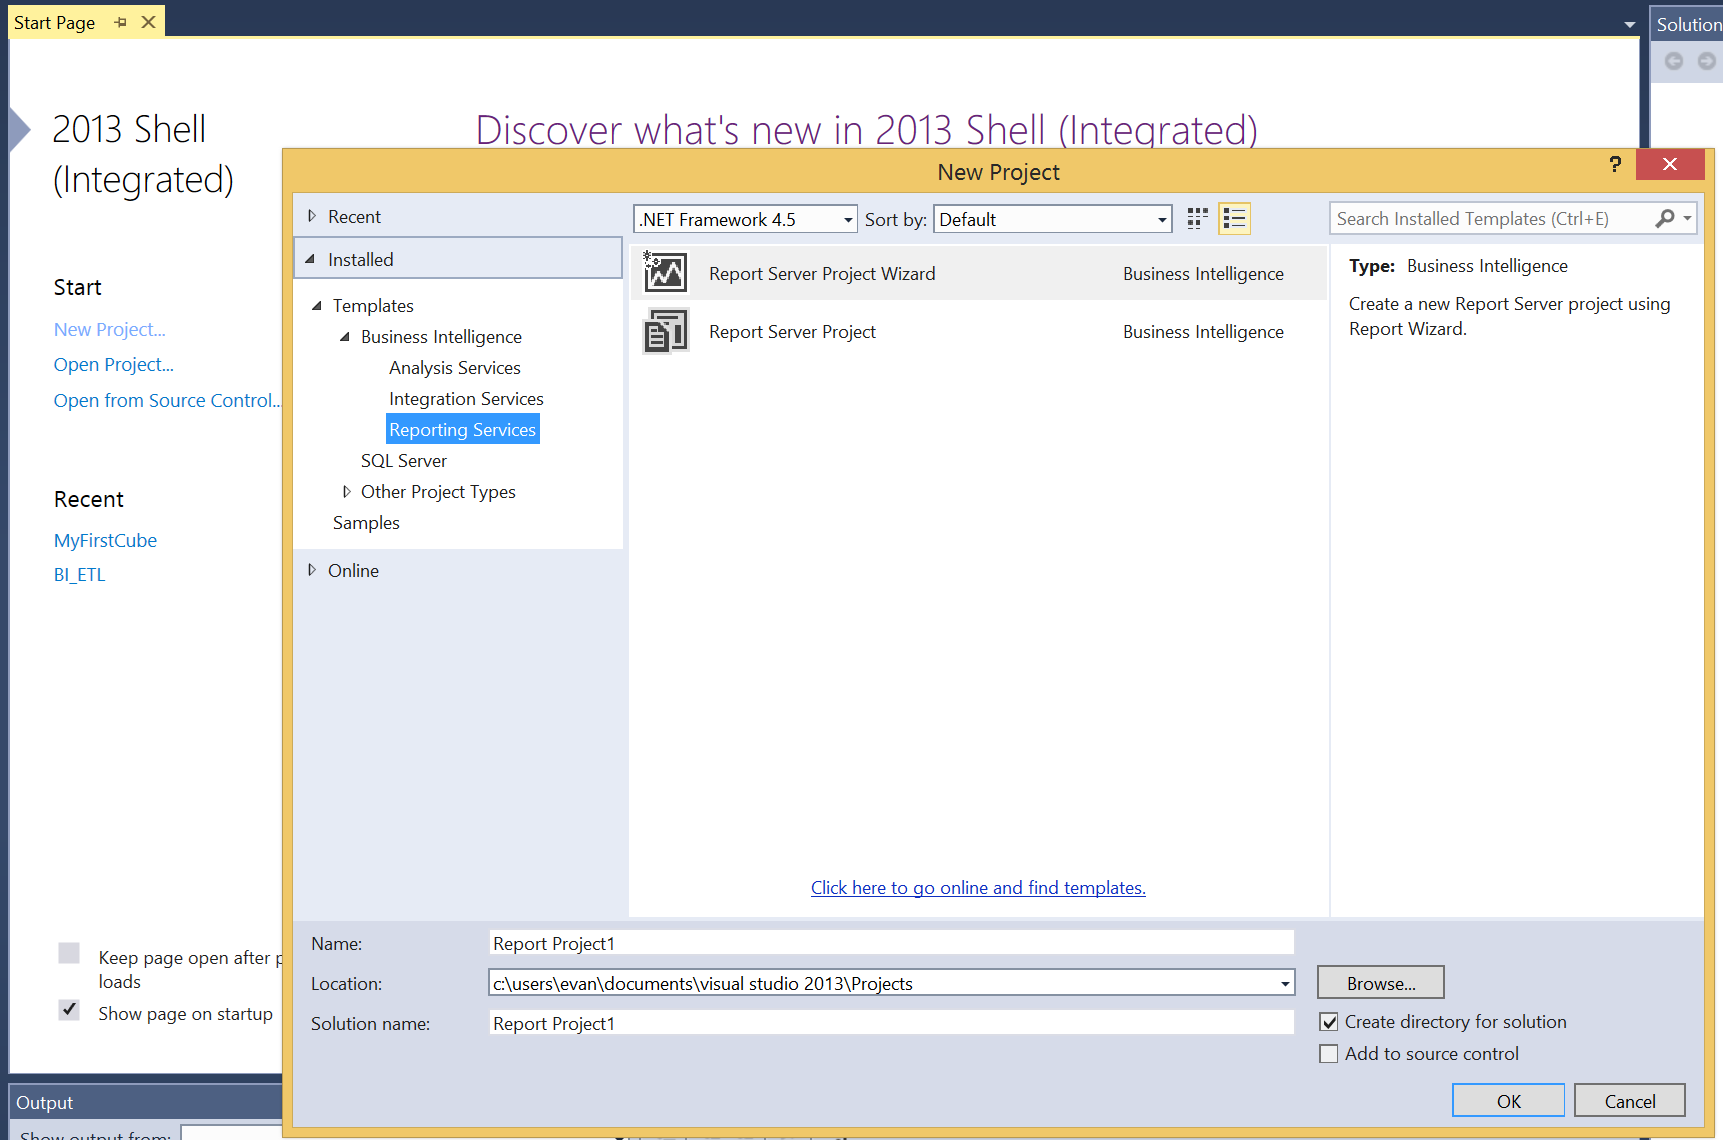Collapse the Installed section
Image resolution: width=1723 pixels, height=1140 pixels.
pos(310,259)
